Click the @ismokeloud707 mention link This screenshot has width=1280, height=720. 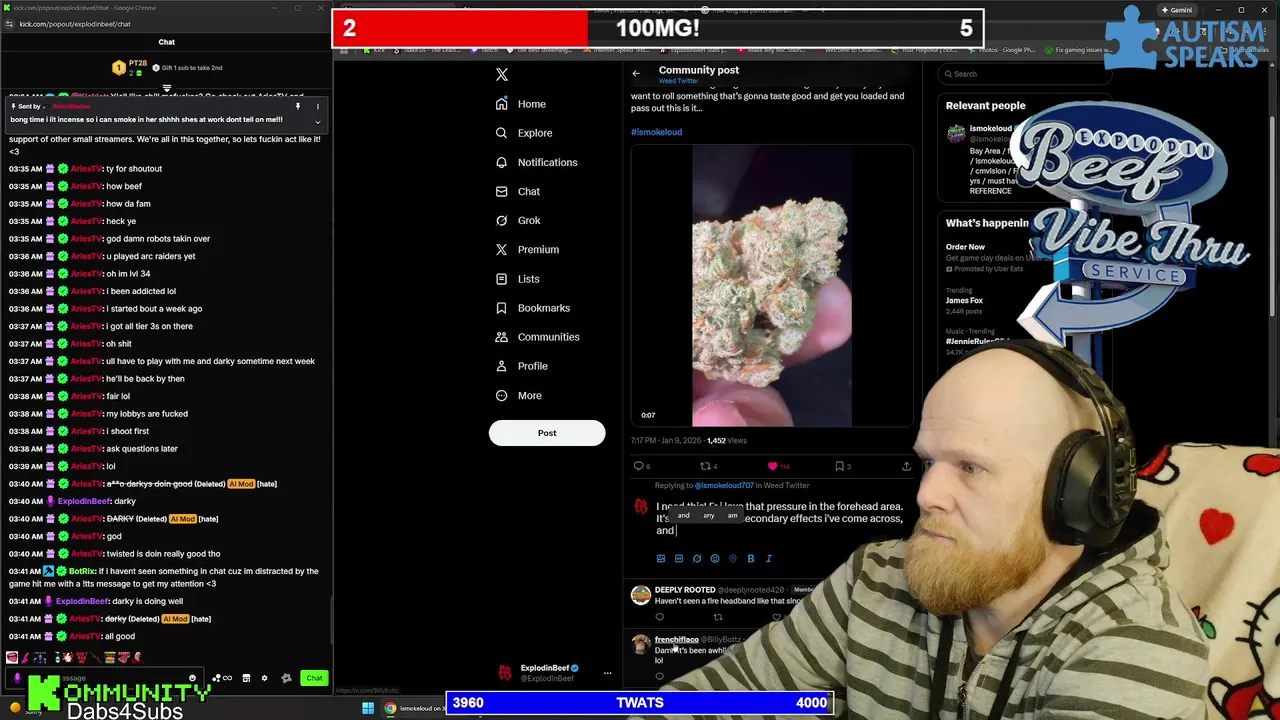[x=725, y=485]
